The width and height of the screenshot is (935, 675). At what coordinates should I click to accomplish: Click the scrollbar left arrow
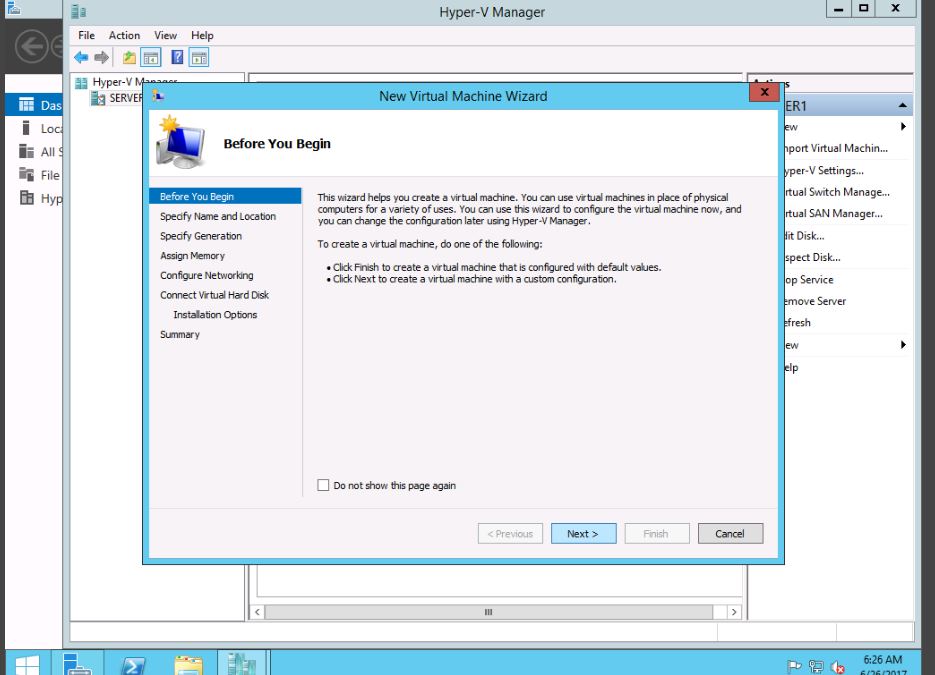point(258,612)
